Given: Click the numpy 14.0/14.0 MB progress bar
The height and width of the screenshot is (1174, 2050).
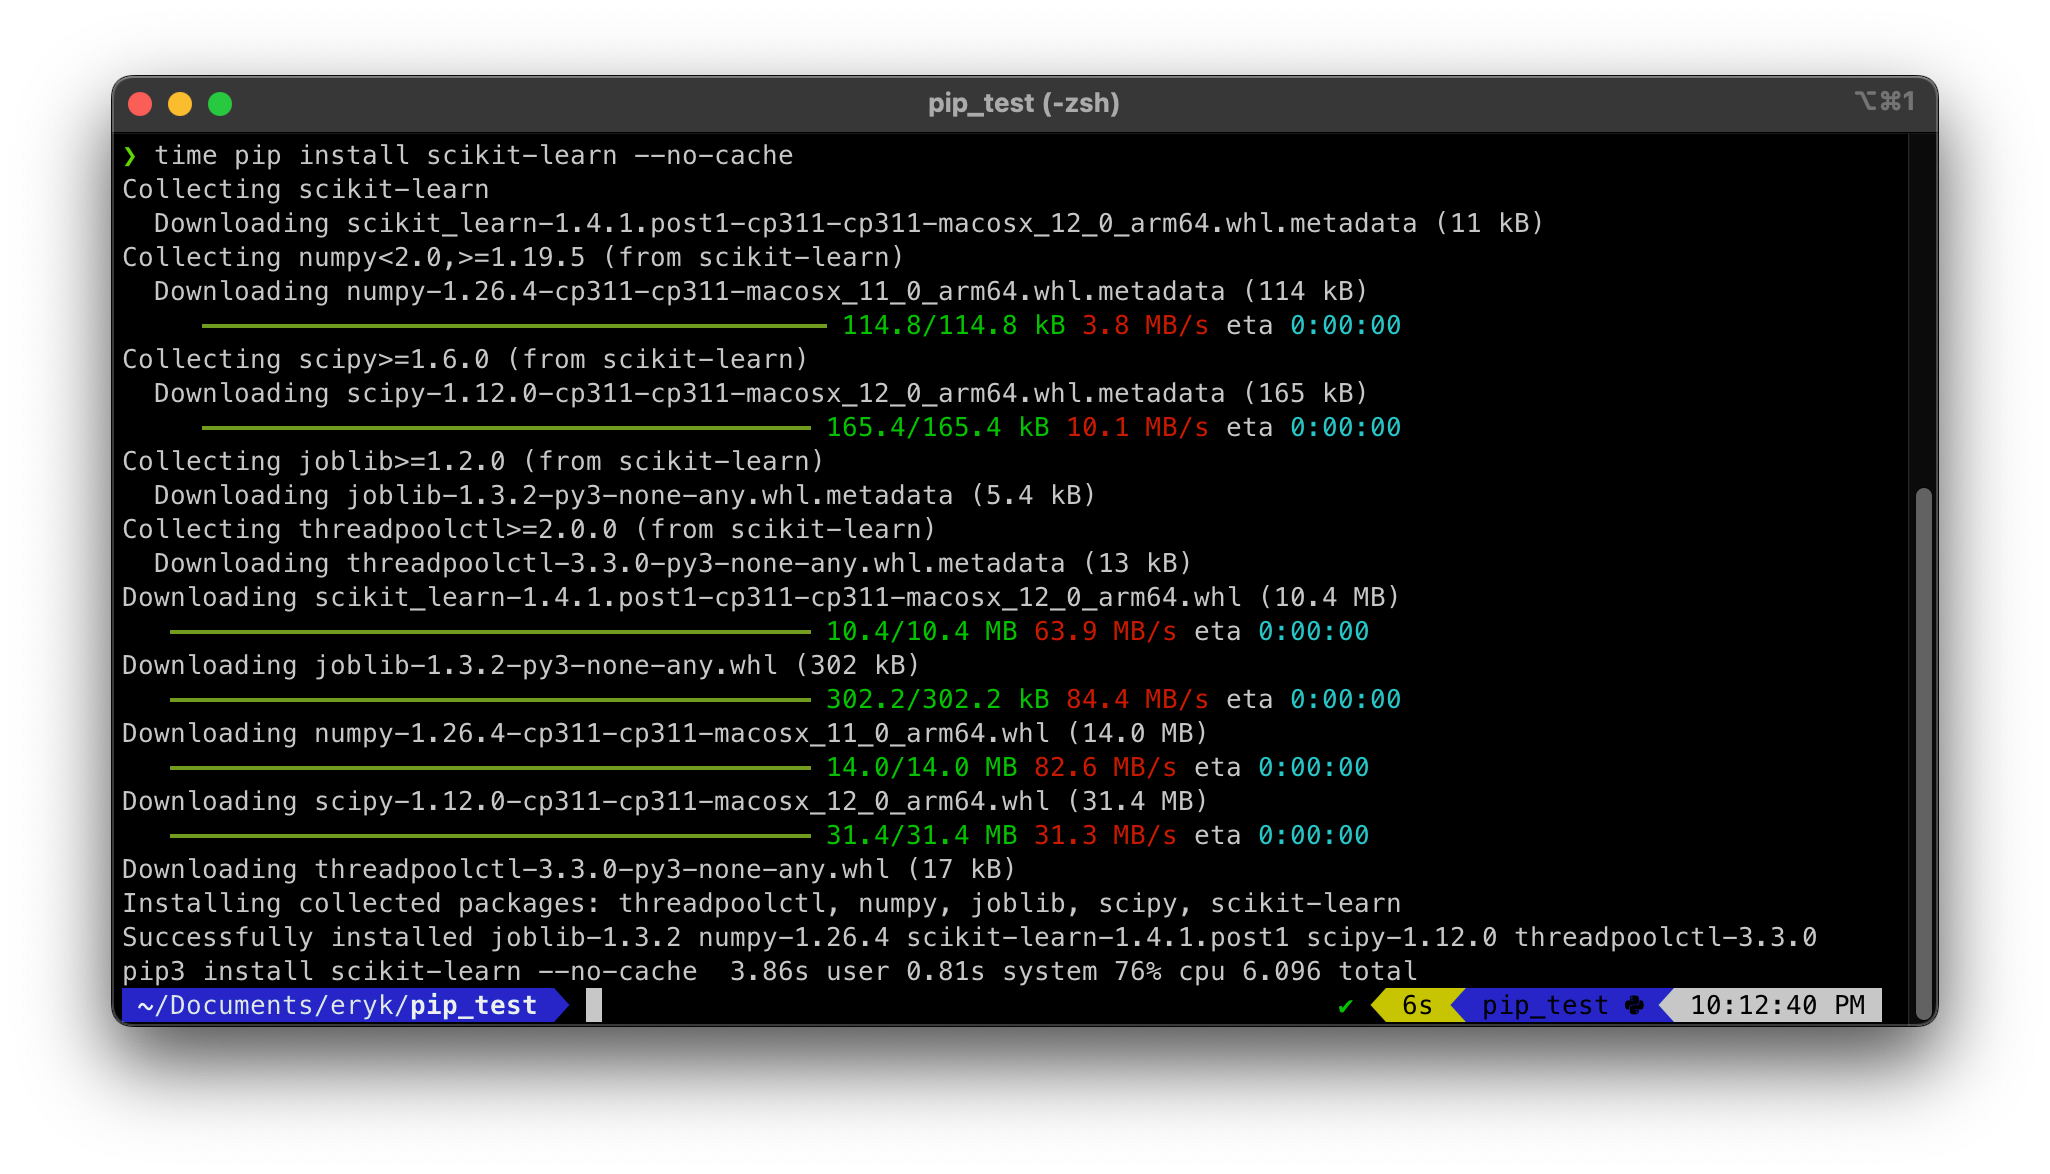Looking at the screenshot, I should [x=490, y=767].
